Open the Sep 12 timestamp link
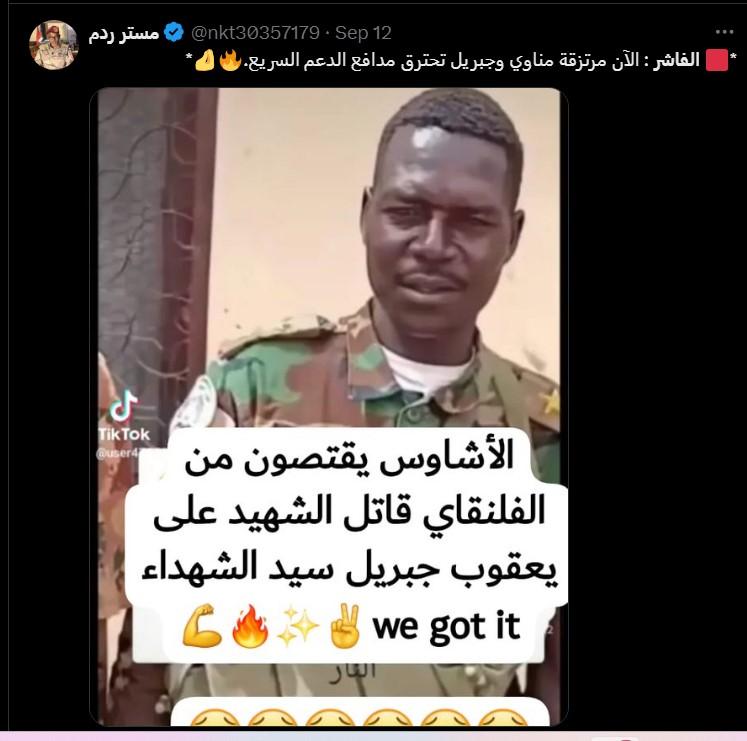 [x=363, y=33]
